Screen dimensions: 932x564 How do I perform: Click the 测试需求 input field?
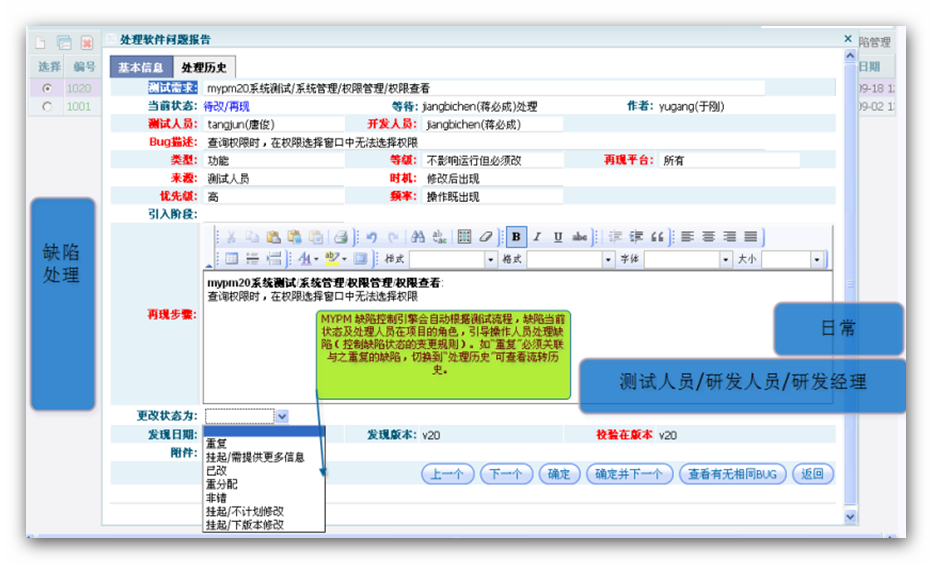coord(484,89)
